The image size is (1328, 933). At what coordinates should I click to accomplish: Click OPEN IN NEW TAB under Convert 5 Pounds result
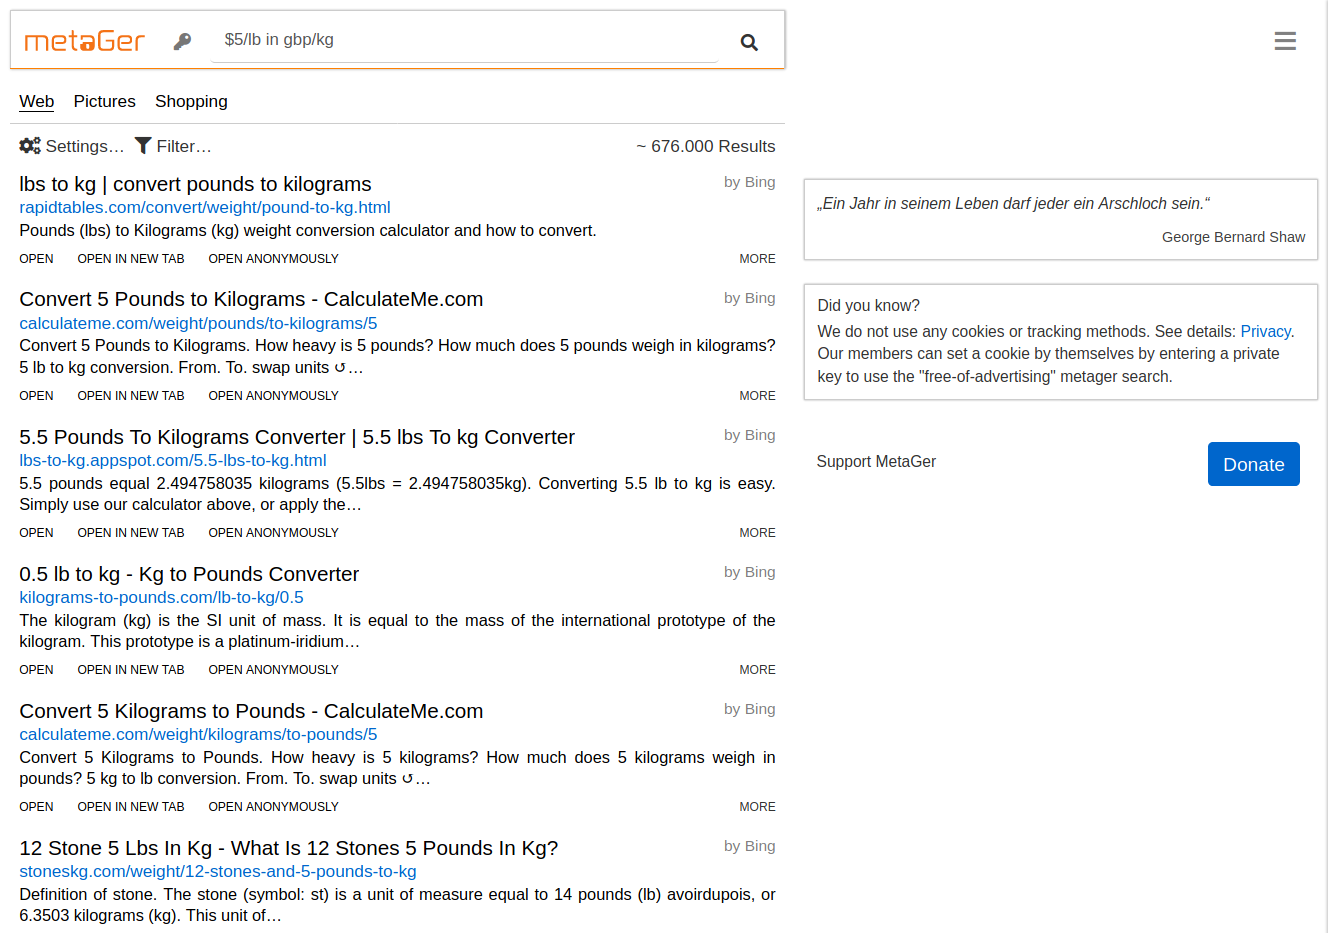pos(131,396)
